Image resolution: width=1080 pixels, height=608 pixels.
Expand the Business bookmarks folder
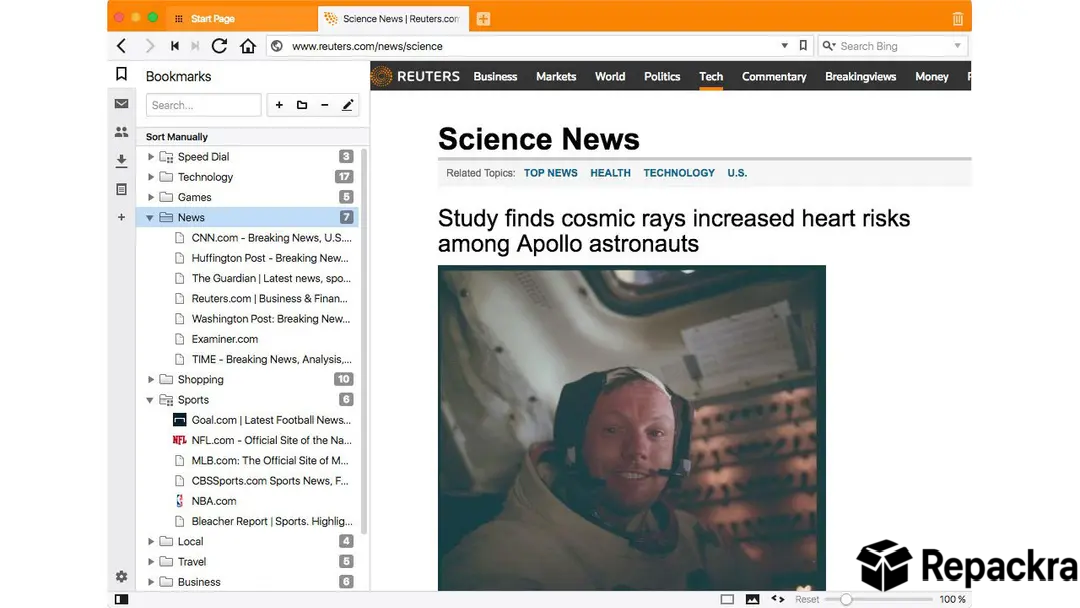[151, 582]
